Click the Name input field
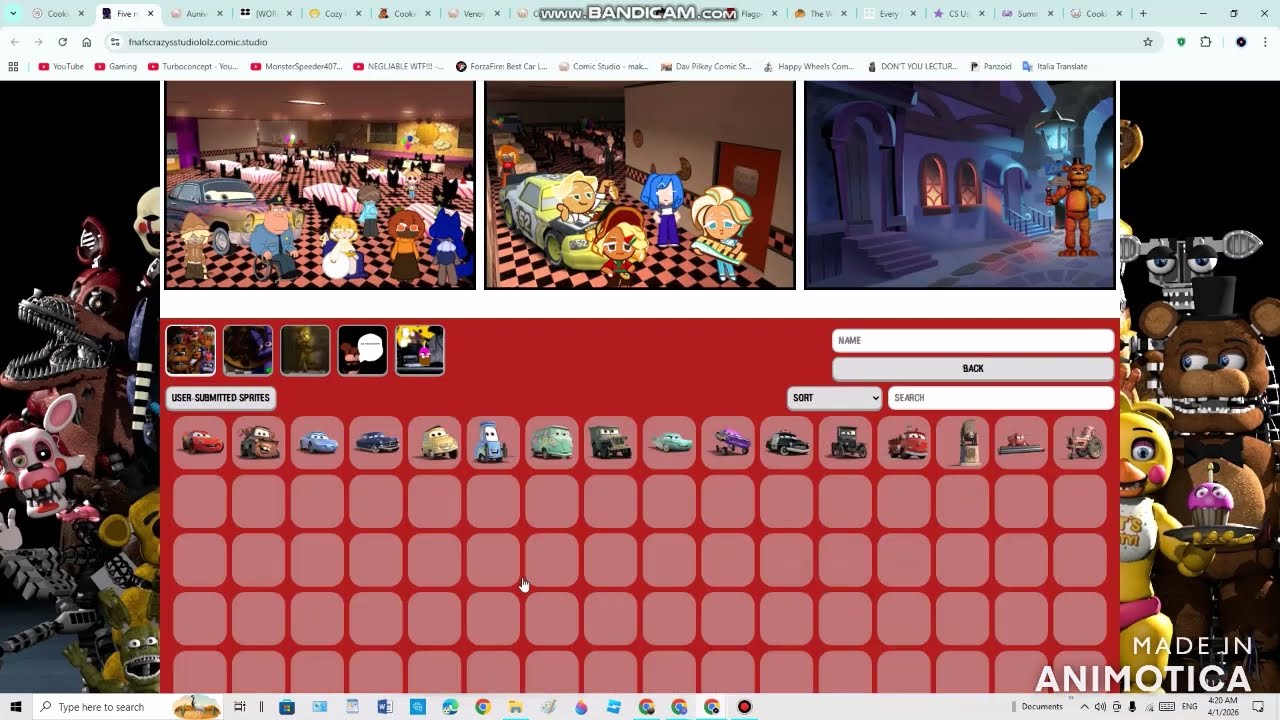Viewport: 1280px width, 720px height. pyautogui.click(x=973, y=340)
